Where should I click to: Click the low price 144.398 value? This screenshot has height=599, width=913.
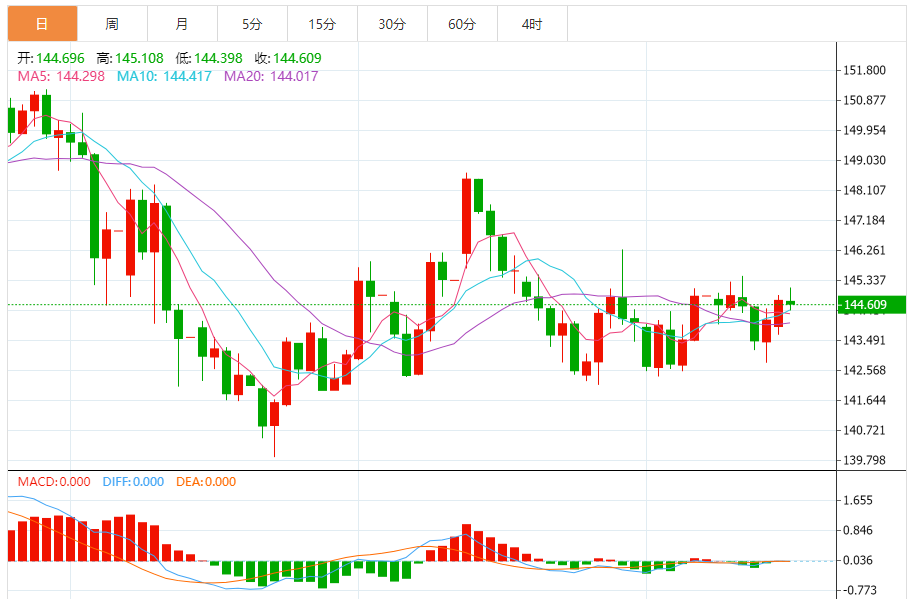click(218, 58)
